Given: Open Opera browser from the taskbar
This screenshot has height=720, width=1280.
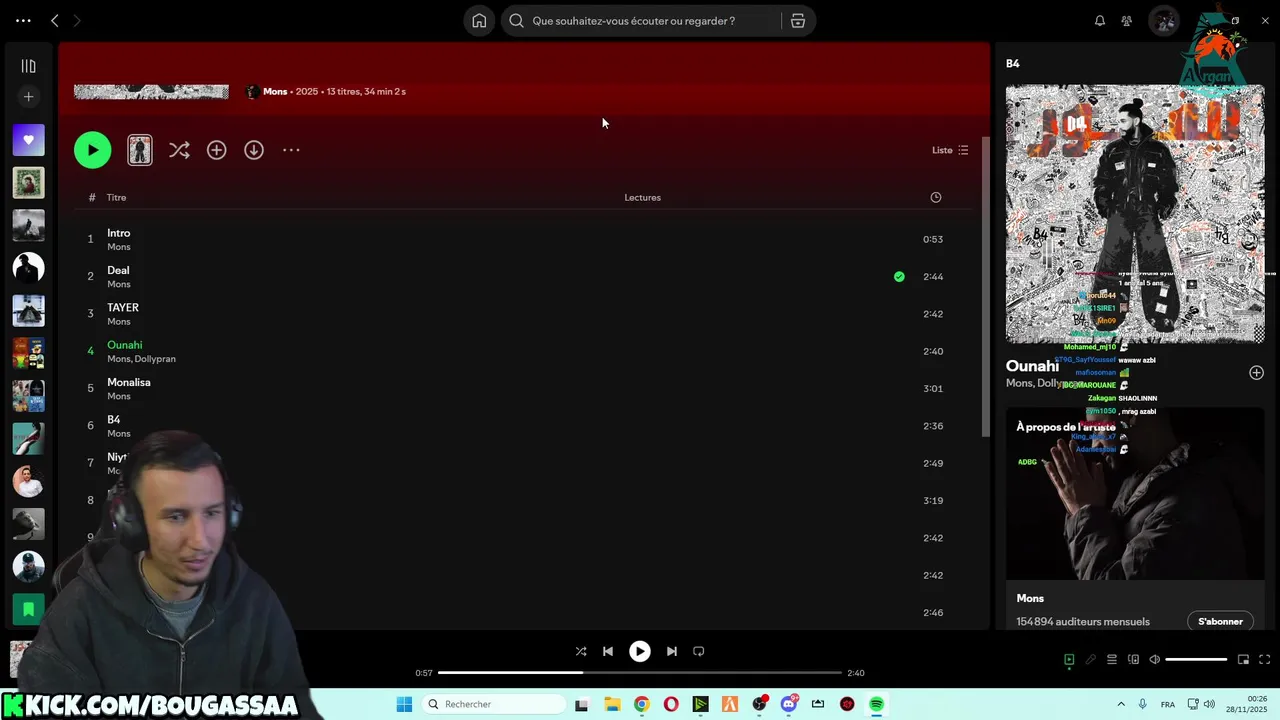Looking at the screenshot, I should pyautogui.click(x=671, y=704).
